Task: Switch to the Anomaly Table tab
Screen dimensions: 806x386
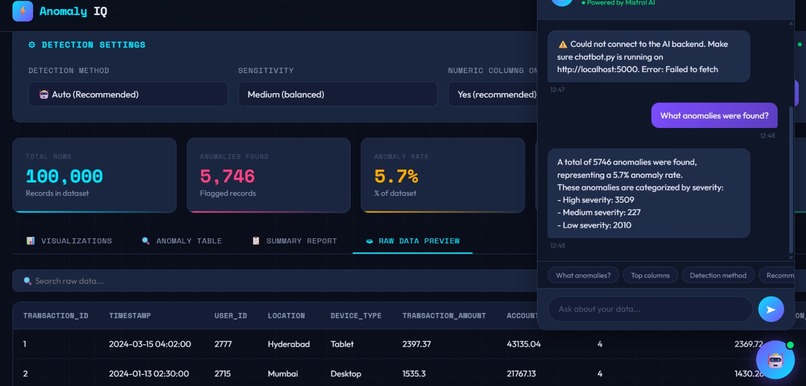Action: [182, 241]
